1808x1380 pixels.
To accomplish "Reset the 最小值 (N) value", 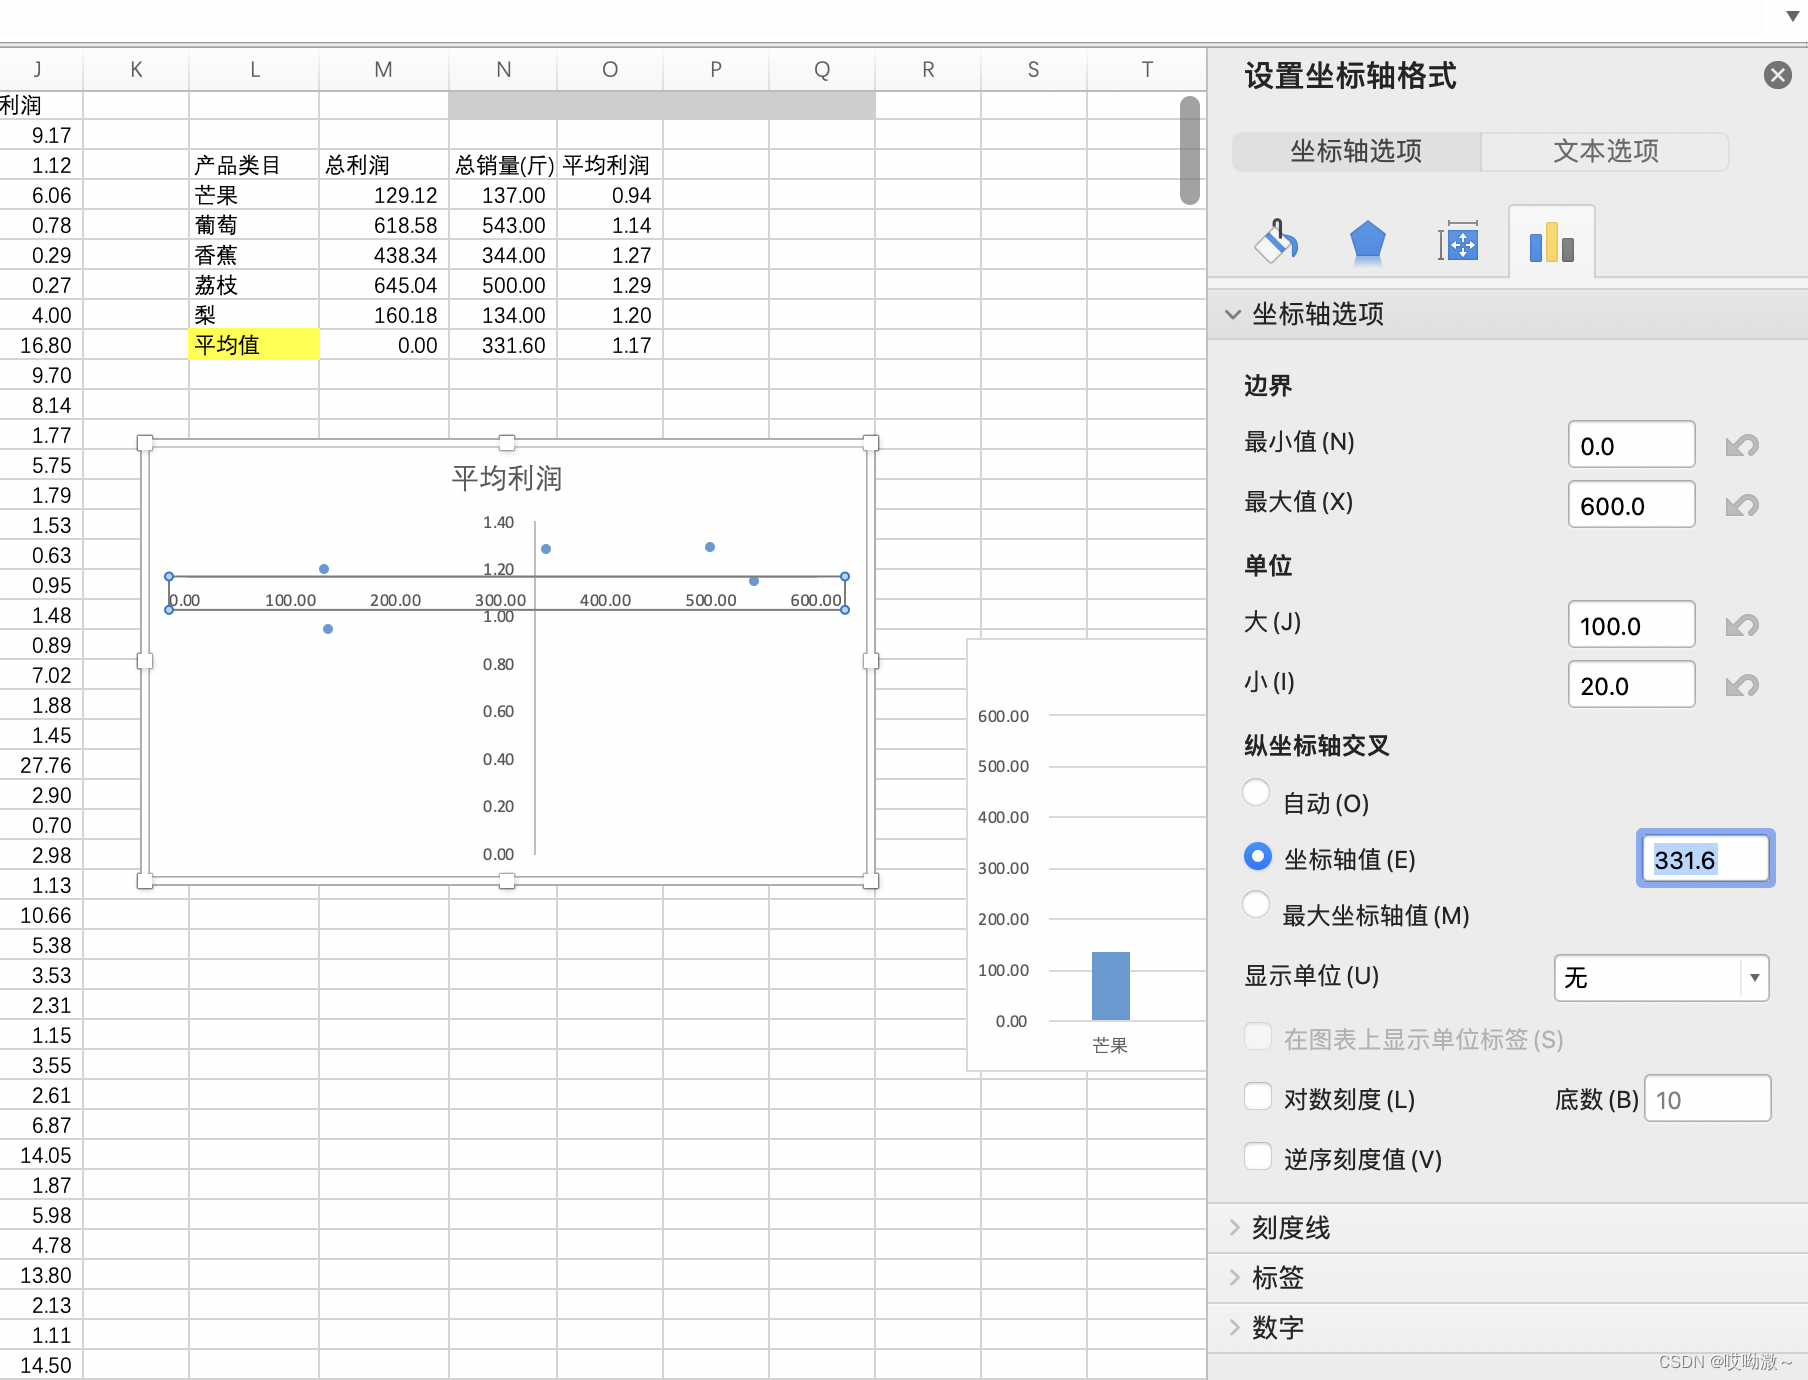I will coord(1742,445).
